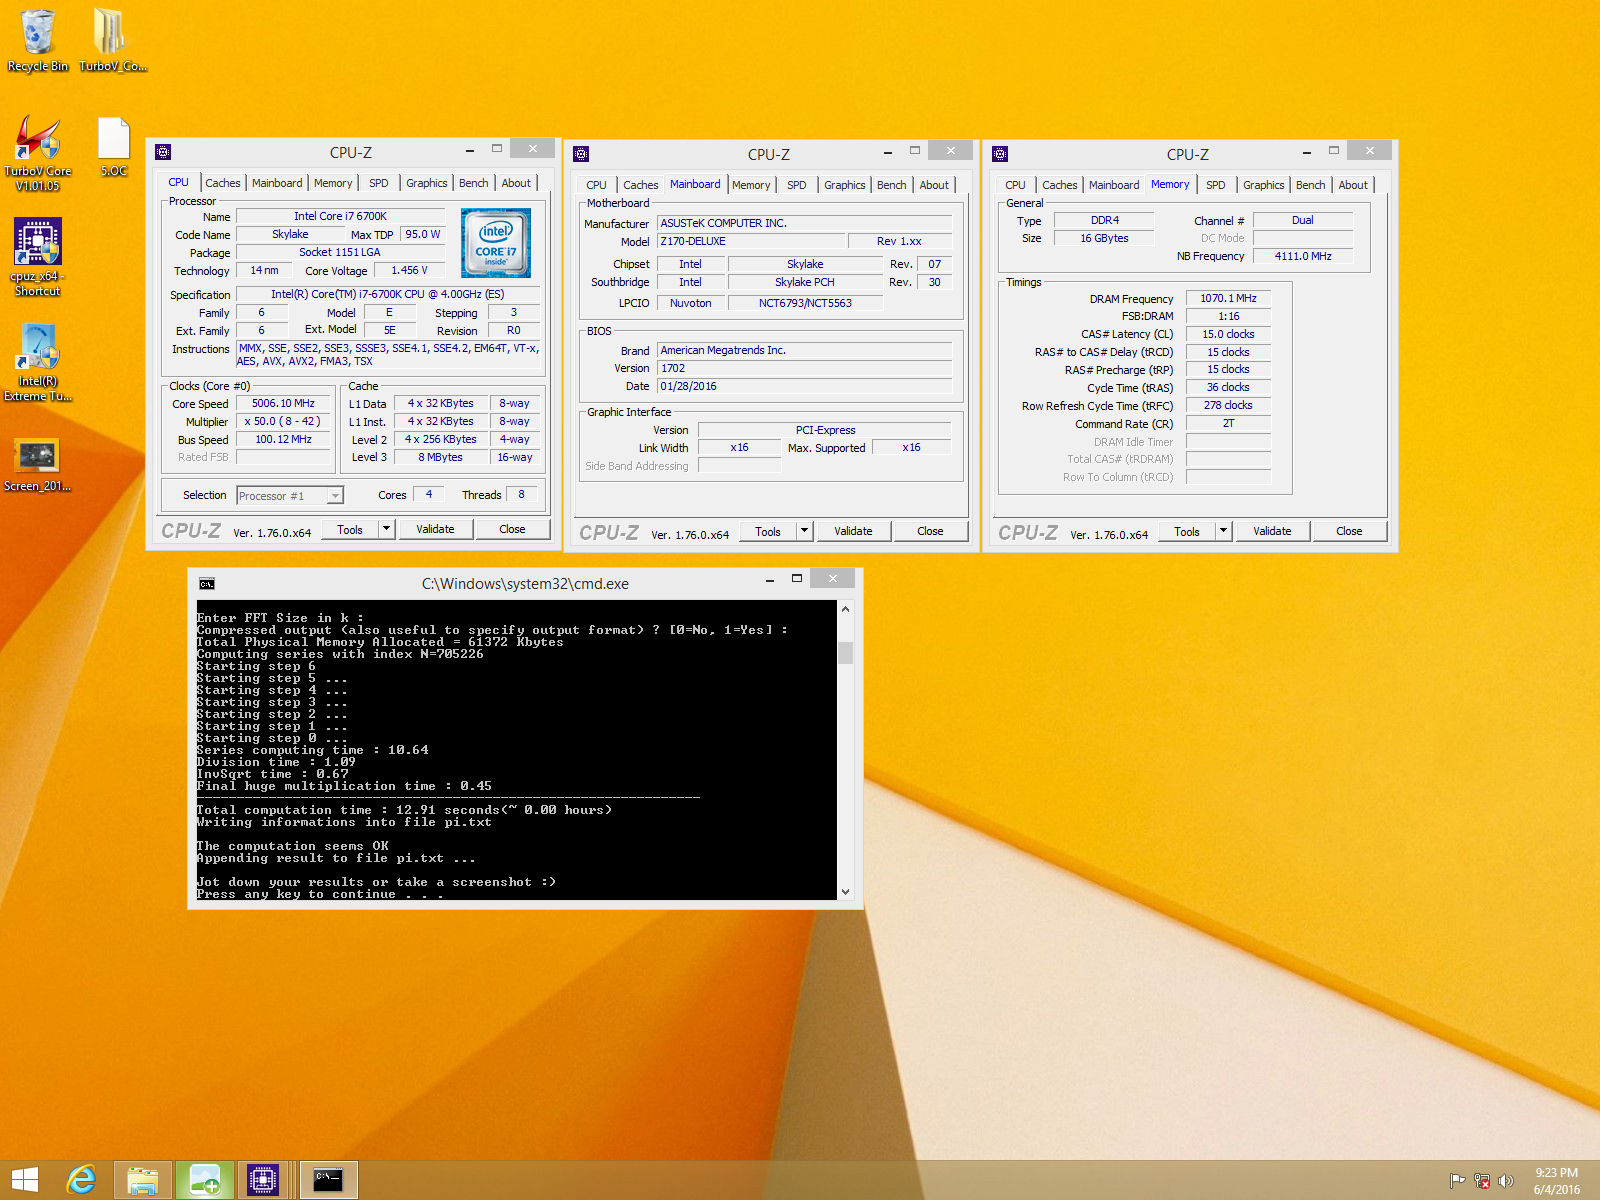This screenshot has height=1200, width=1600.
Task: Click the Core Speed value 5006.10 MHz
Action: (x=283, y=403)
